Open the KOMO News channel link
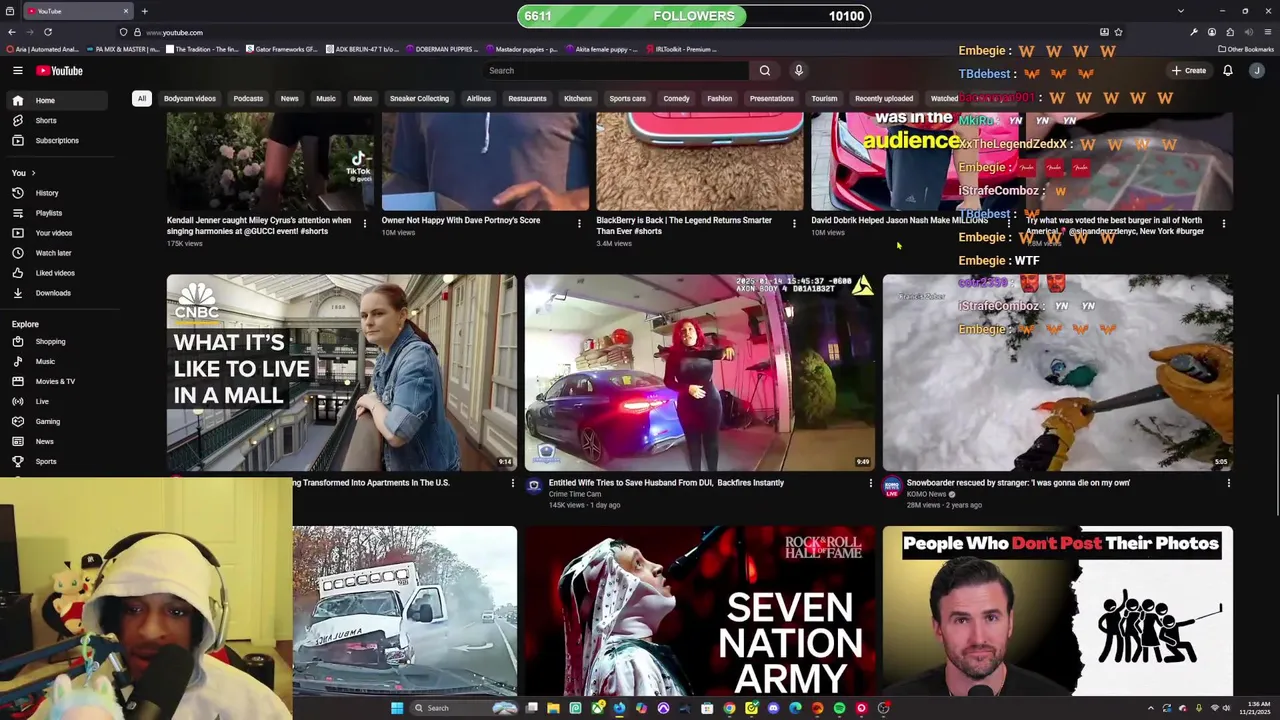The width and height of the screenshot is (1280, 720). pyautogui.click(x=926, y=494)
